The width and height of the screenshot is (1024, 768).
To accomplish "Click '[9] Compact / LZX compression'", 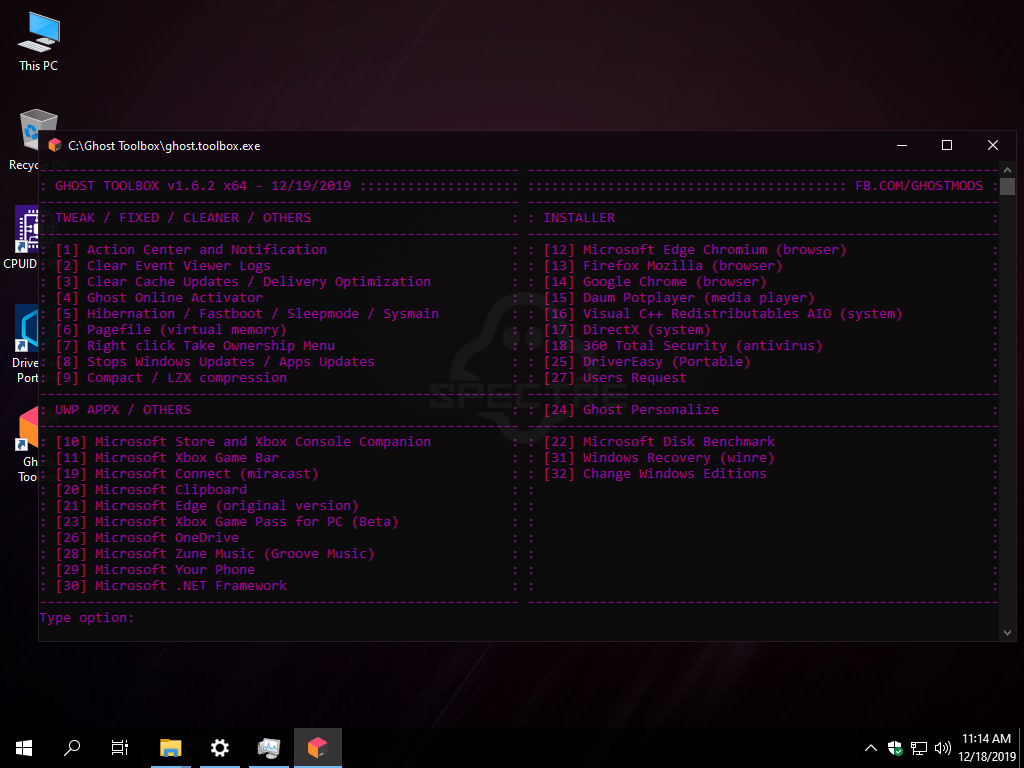I will point(171,377).
